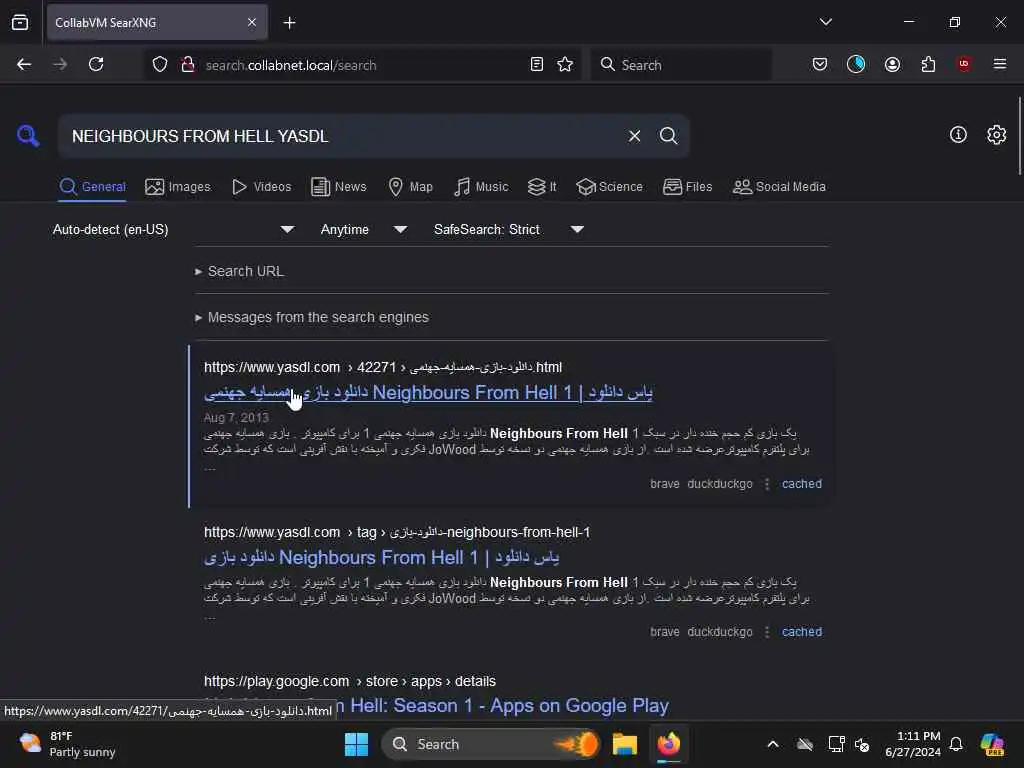1024x768 pixels.
Task: Go back to the previous page
Action: (x=24, y=65)
